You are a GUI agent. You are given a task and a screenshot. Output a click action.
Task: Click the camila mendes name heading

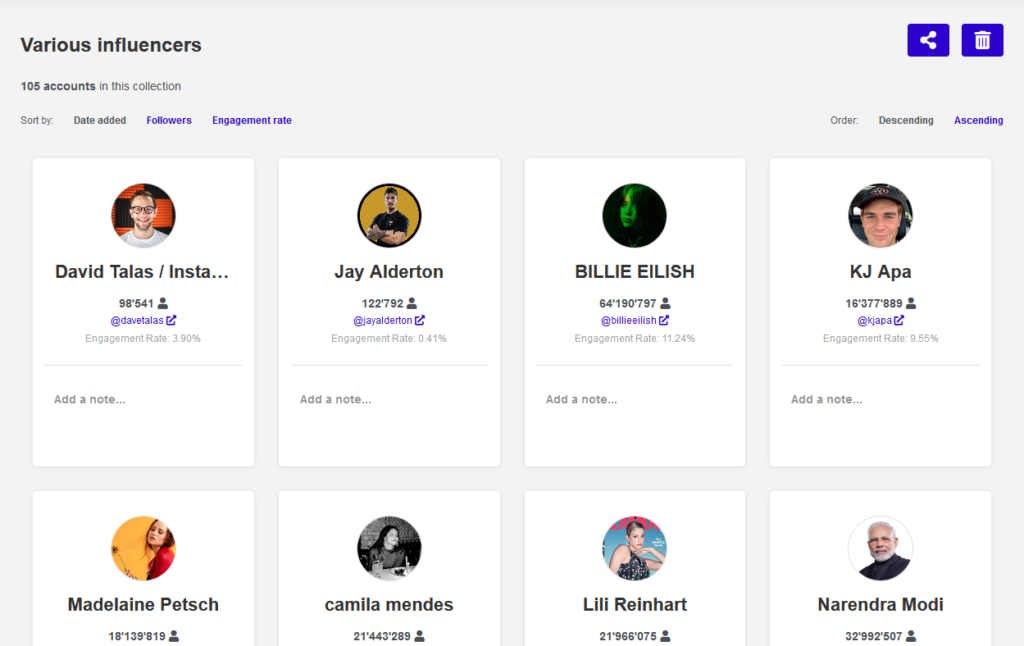click(x=389, y=605)
